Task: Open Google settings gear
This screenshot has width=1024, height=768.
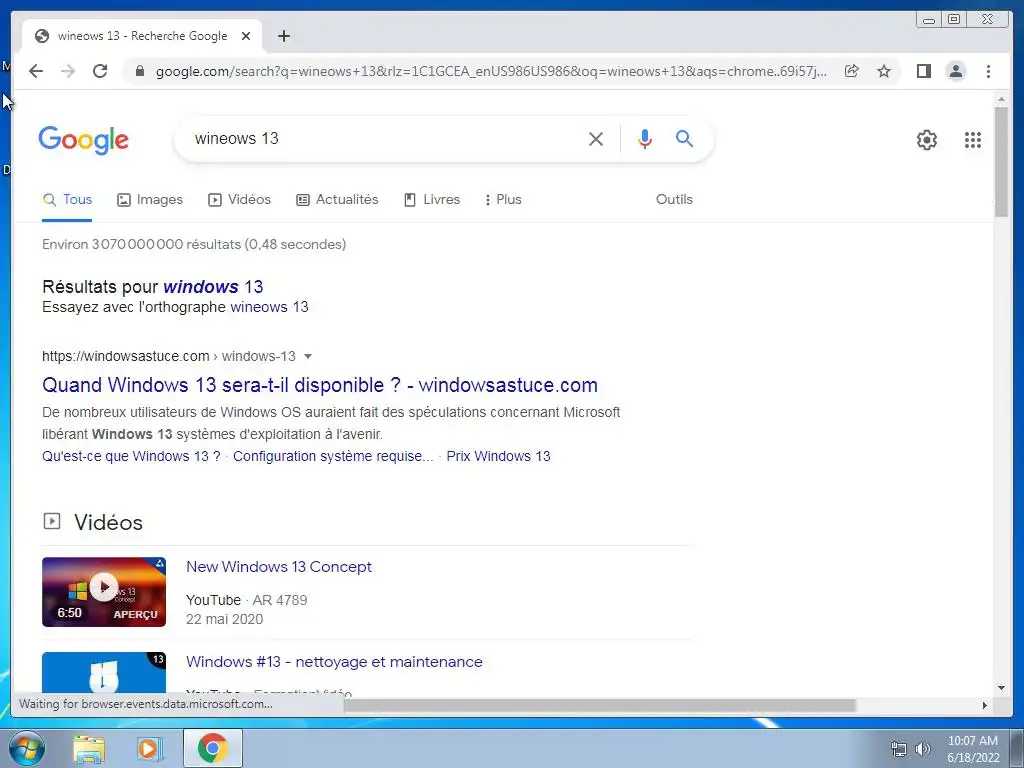Action: point(927,140)
